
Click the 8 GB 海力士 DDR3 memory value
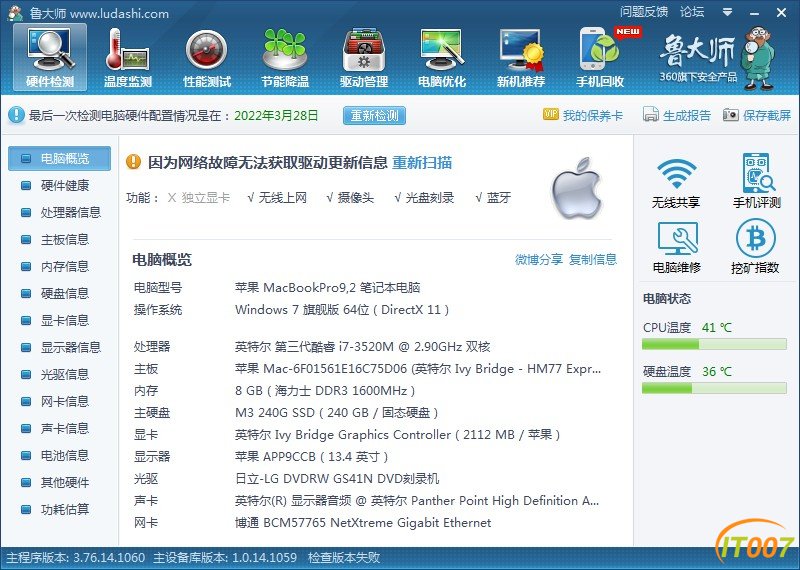325,391
